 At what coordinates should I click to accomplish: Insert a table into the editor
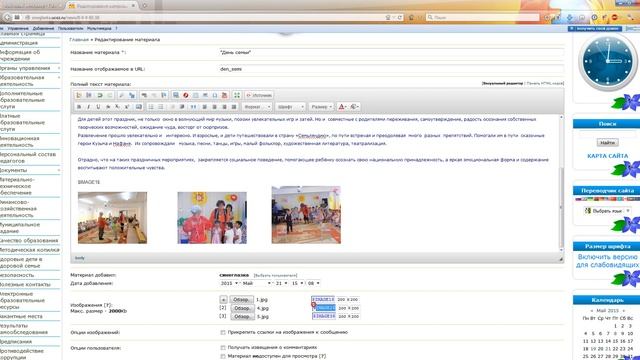coord(196,95)
